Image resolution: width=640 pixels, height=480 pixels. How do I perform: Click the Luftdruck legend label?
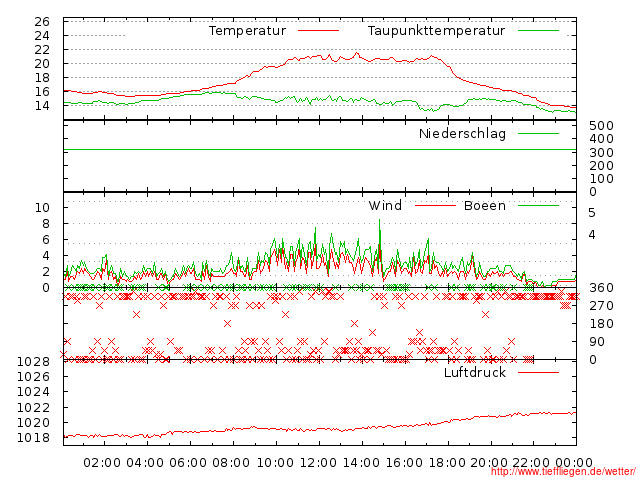tap(475, 372)
